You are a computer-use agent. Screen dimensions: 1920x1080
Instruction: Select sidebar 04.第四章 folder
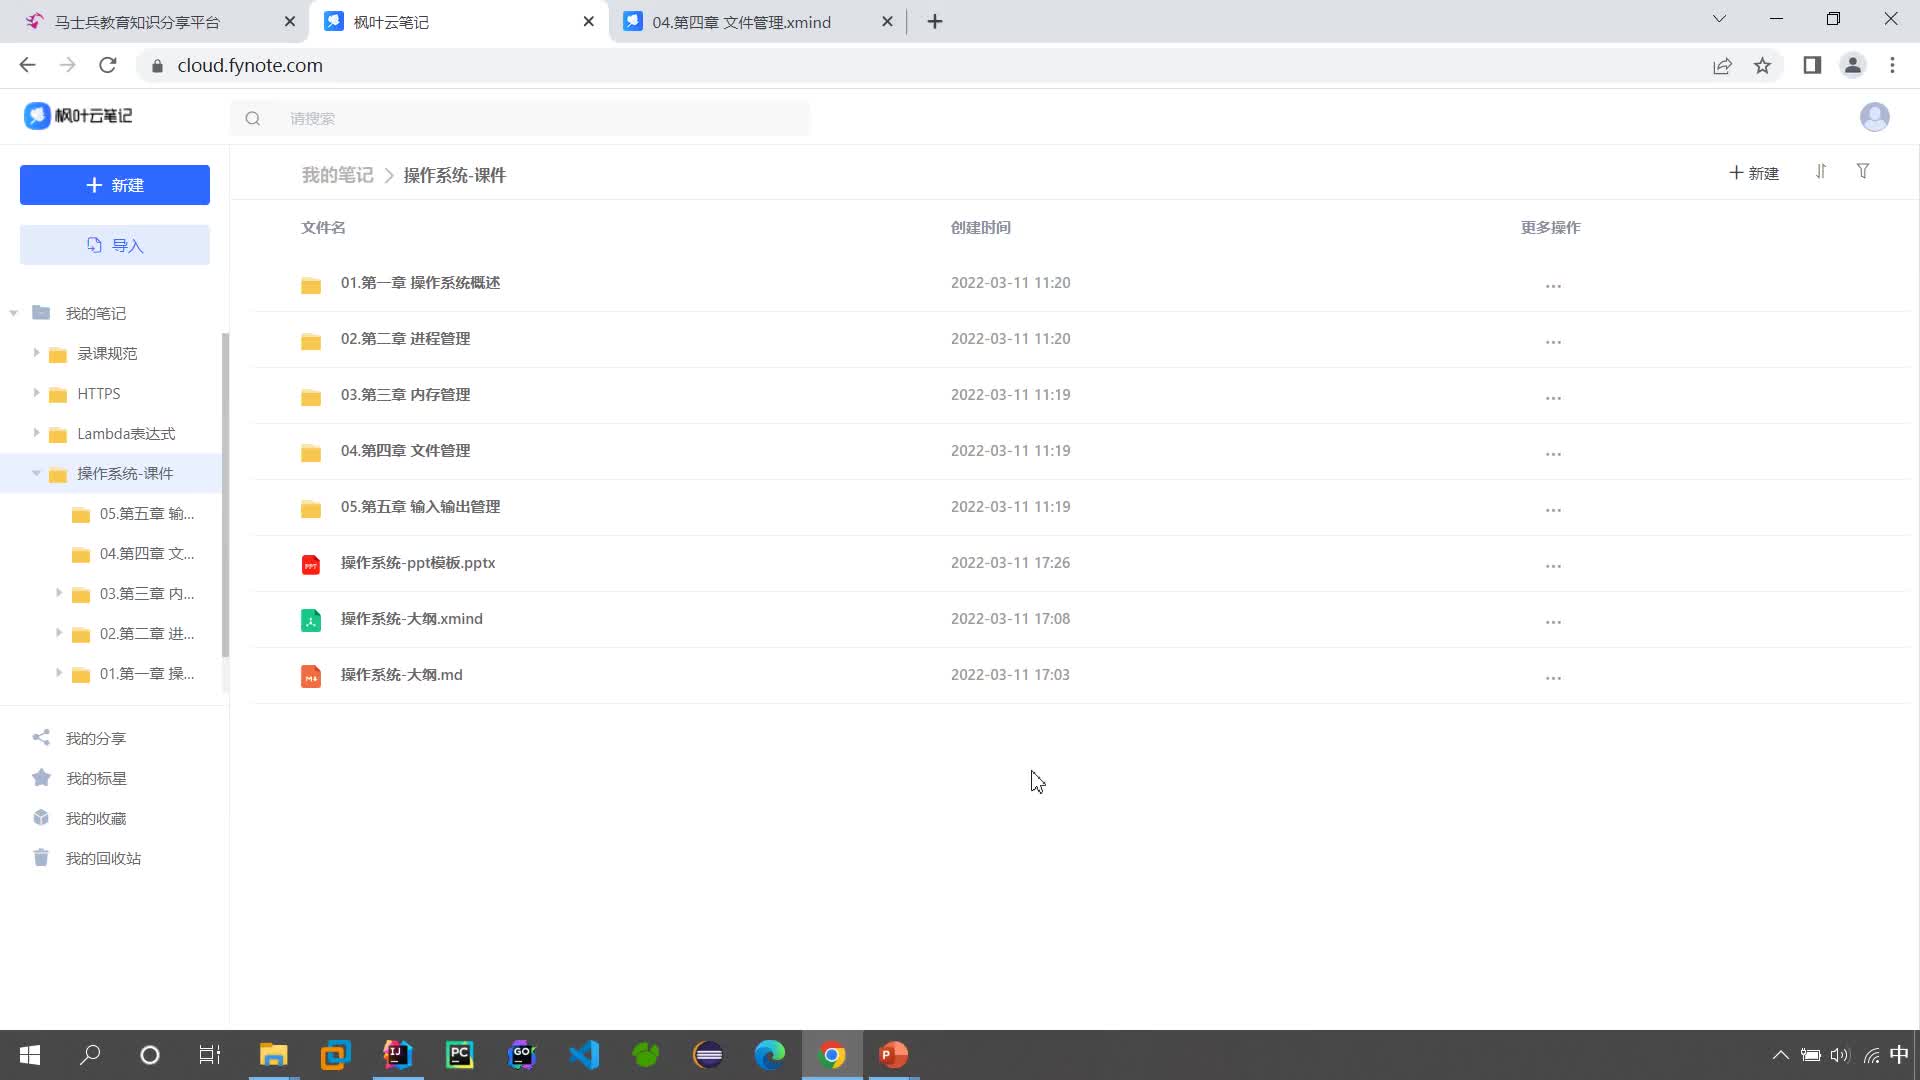146,554
